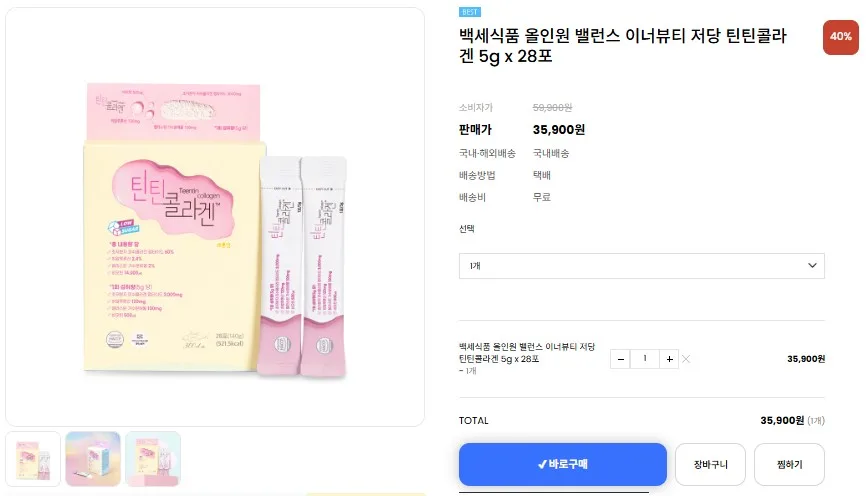Decrease quantity with the minus button

coord(620,359)
